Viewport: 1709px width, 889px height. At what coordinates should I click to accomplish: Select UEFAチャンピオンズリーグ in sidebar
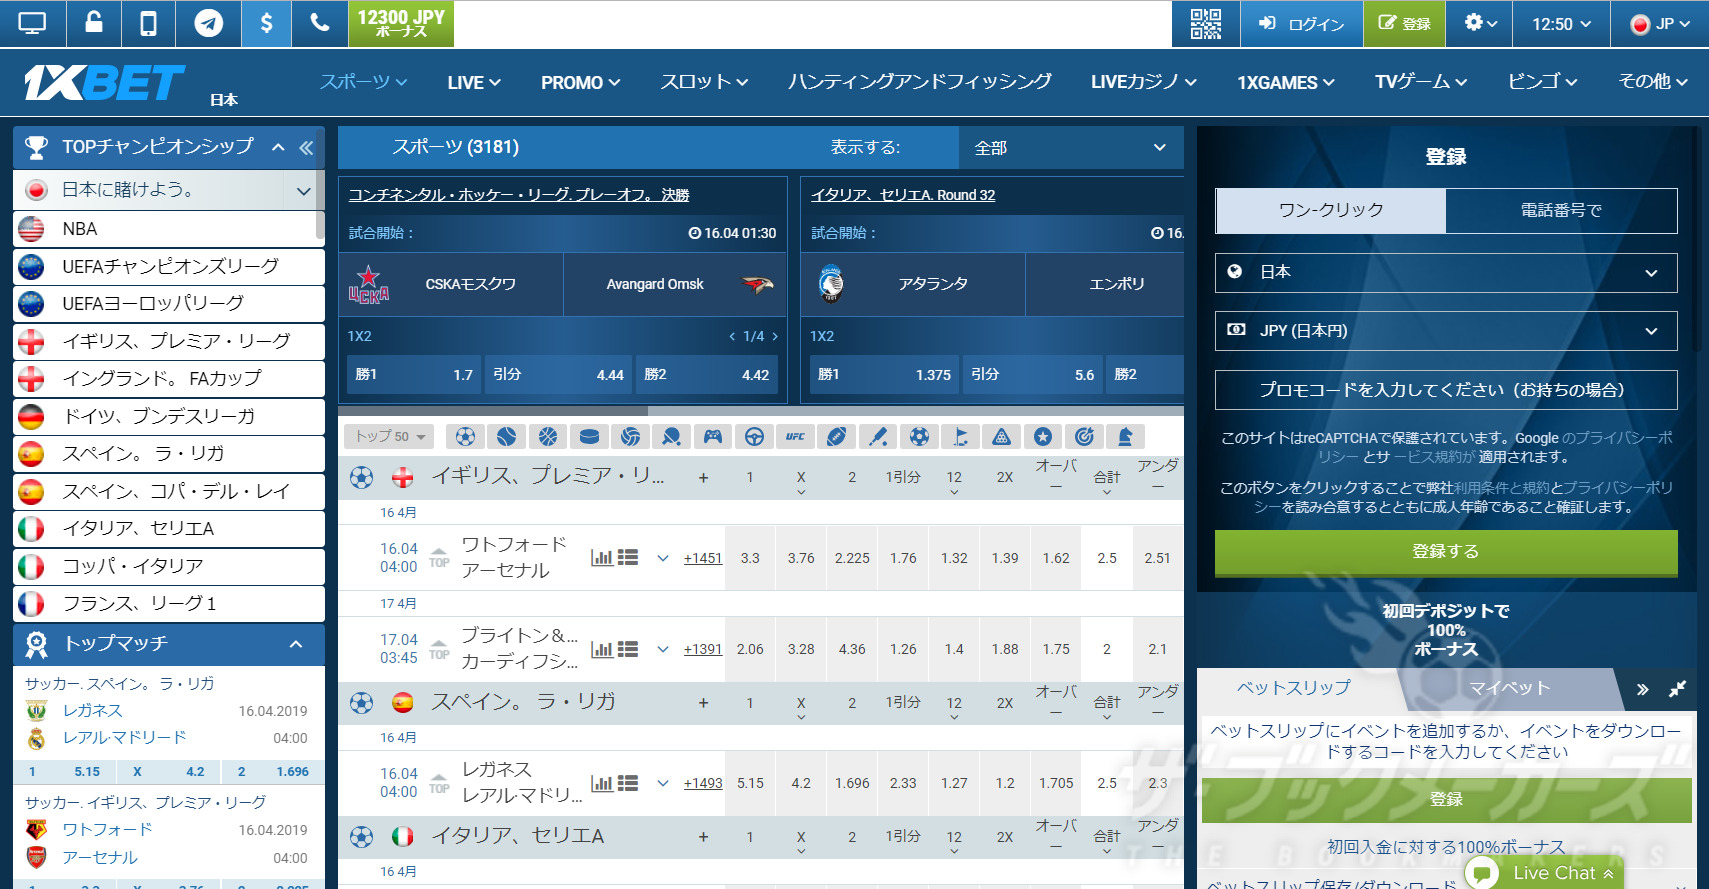point(169,266)
